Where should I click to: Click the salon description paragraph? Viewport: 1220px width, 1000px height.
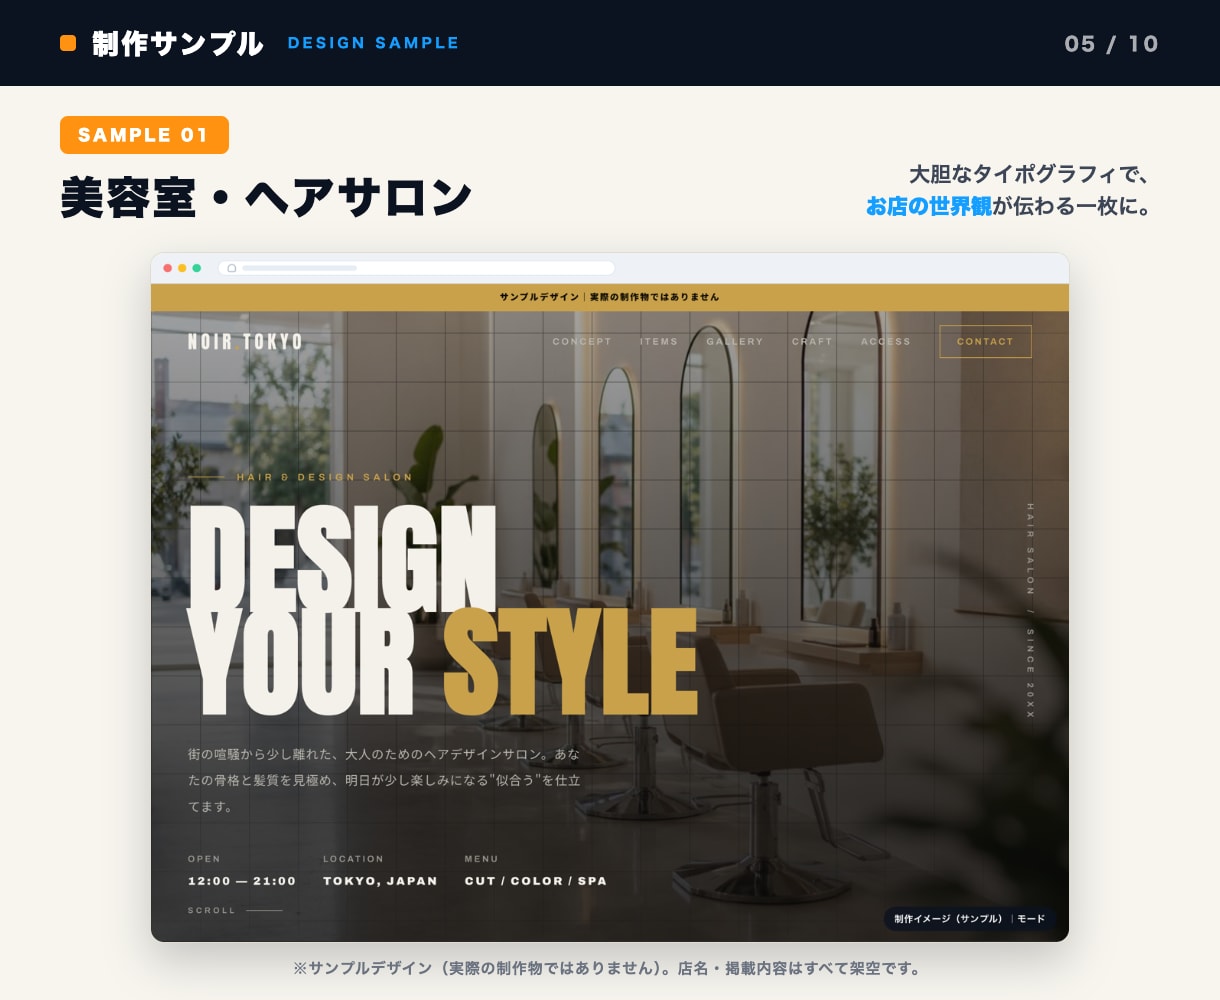[384, 780]
